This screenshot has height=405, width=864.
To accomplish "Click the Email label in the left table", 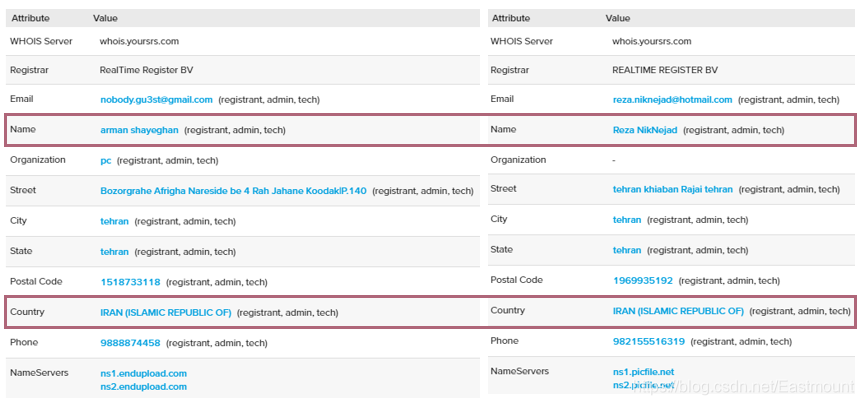I will tap(21, 99).
